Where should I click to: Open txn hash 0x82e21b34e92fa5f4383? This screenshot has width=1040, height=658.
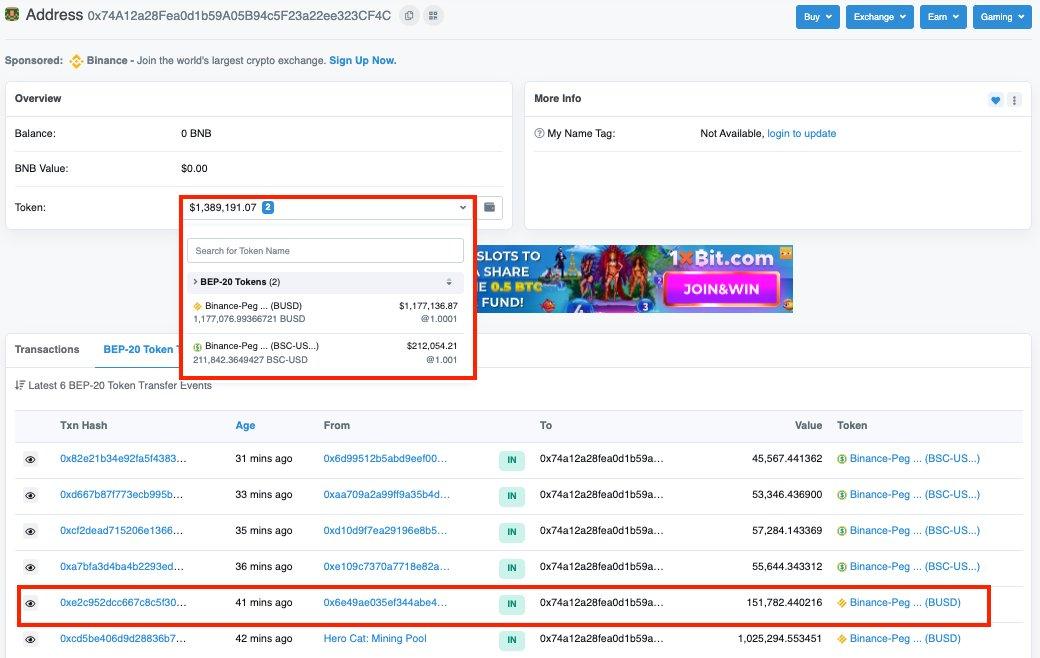coord(123,458)
